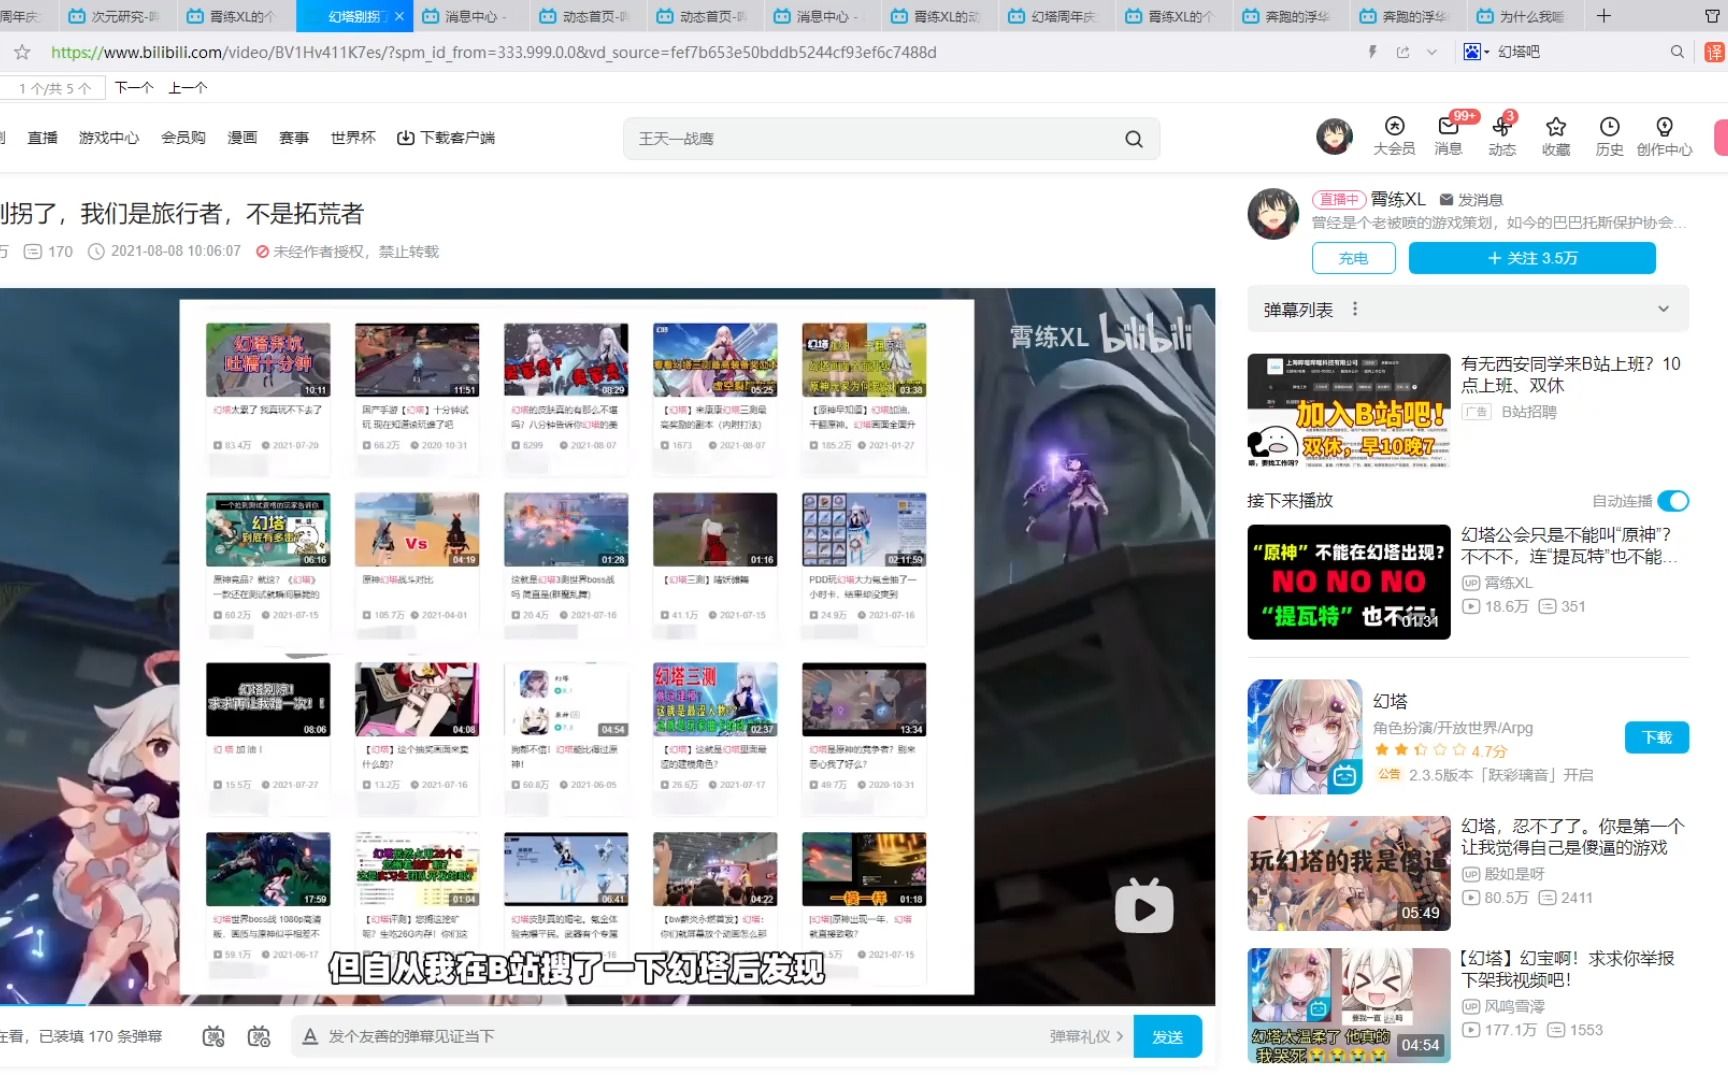This screenshot has width=1728, height=1080.
Task: Click the 充电 charge button
Action: 1353,258
